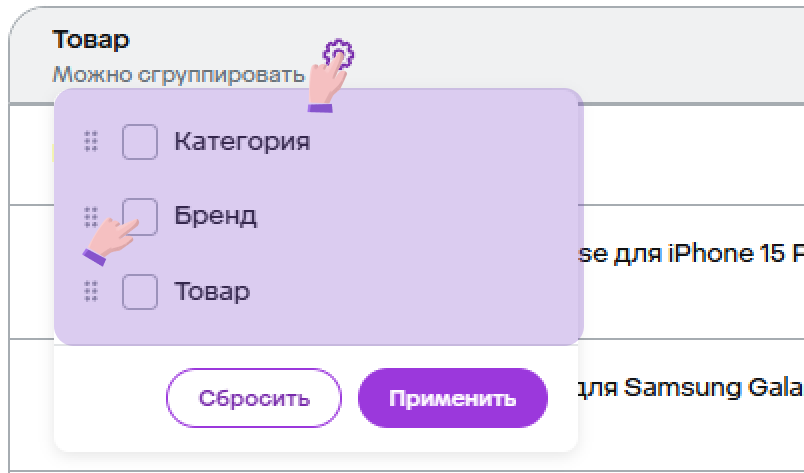Grab the drag handle beside Категория
804x473 pixels.
coord(91,142)
